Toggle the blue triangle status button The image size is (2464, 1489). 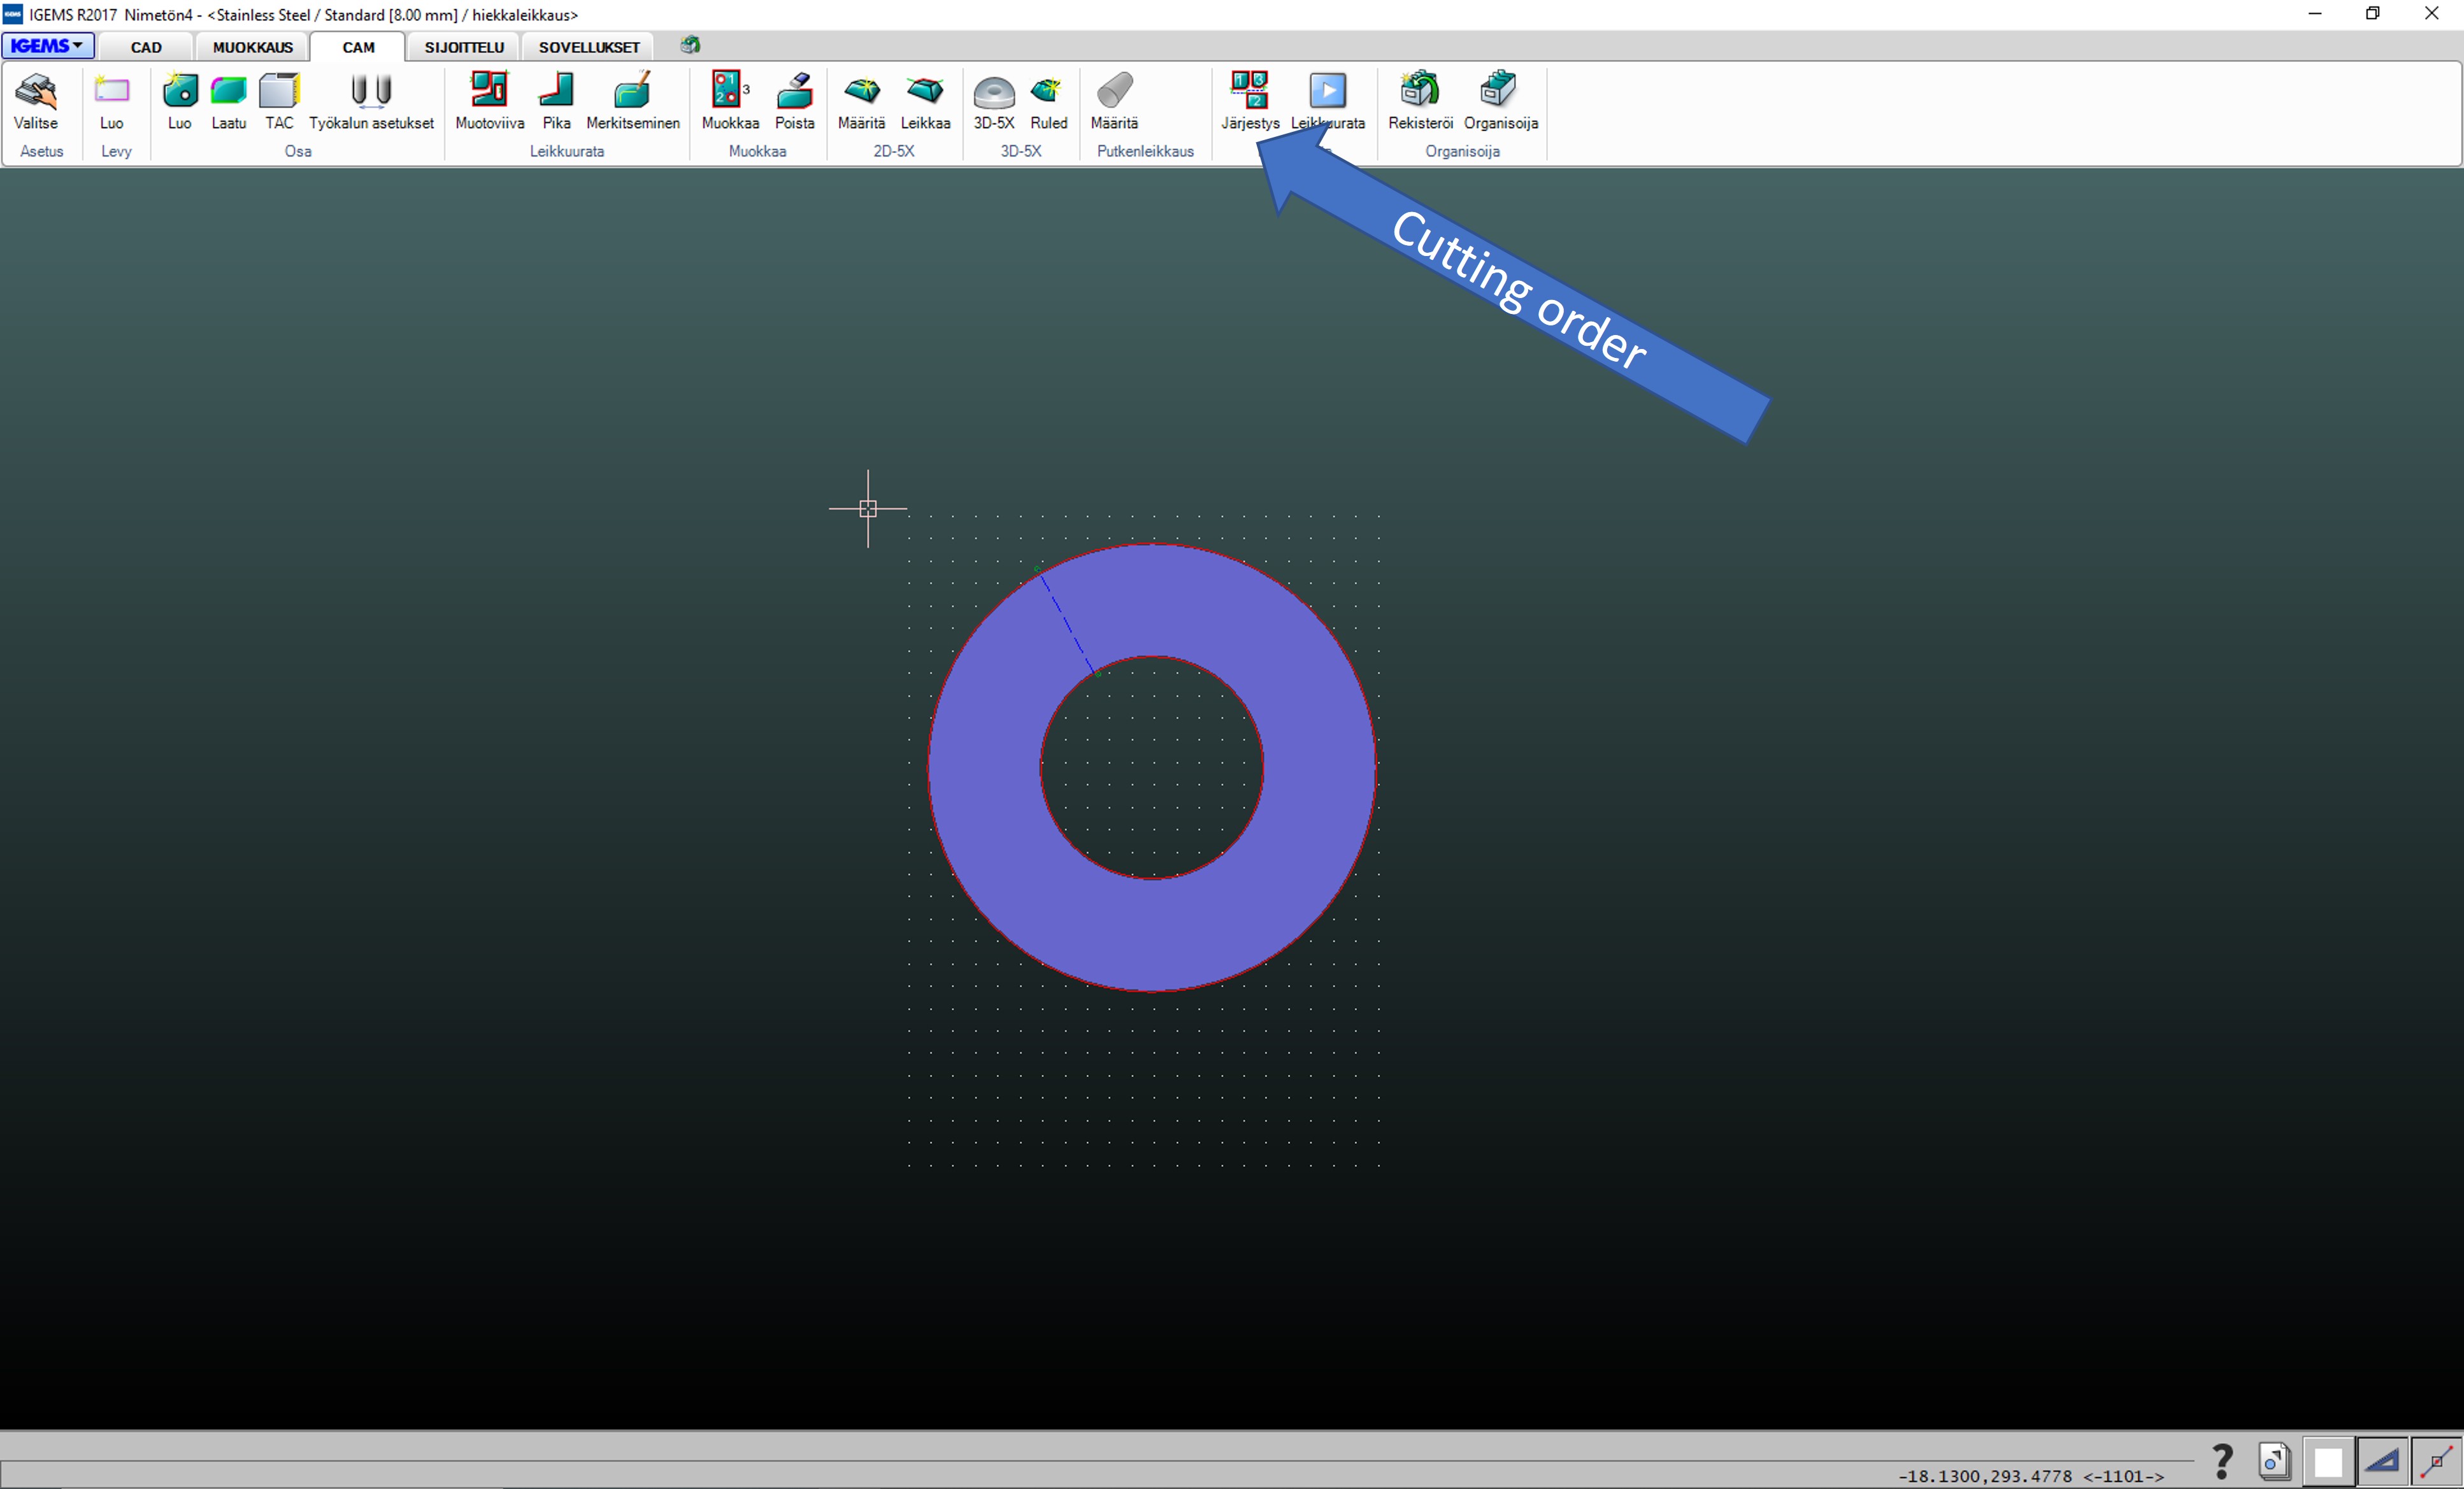coord(2383,1462)
